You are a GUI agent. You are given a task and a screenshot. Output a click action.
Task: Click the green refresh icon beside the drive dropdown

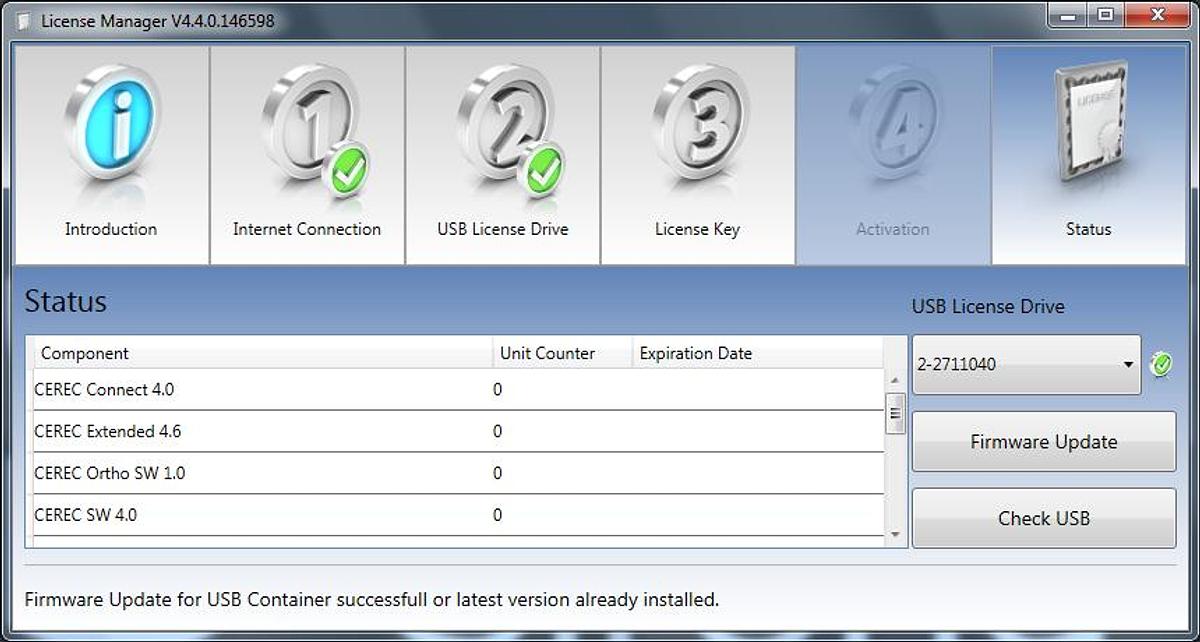click(1161, 364)
